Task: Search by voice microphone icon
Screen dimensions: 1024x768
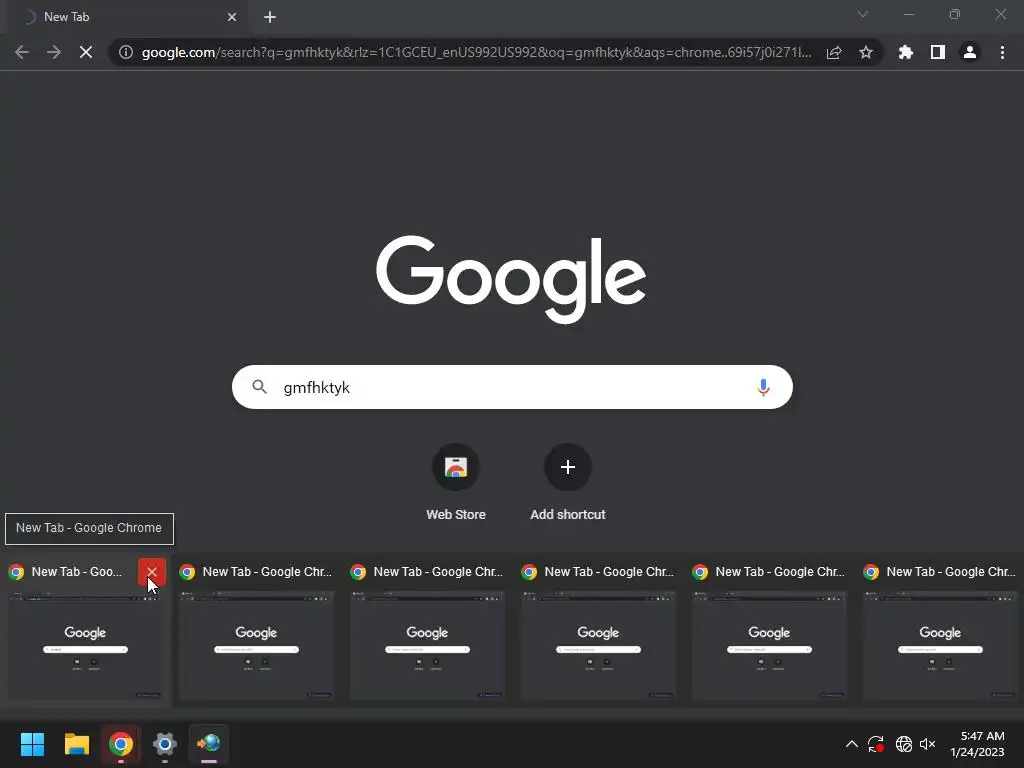Action: [763, 387]
